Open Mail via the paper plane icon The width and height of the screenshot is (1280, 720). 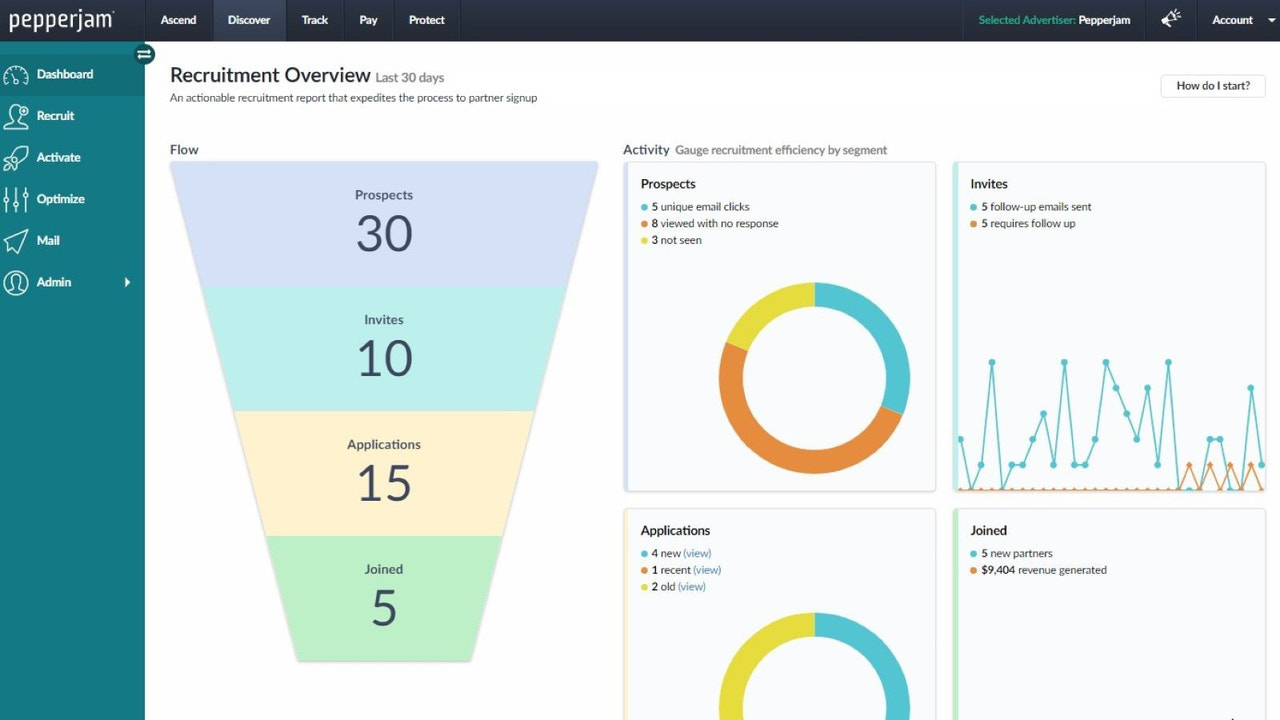(x=17, y=240)
